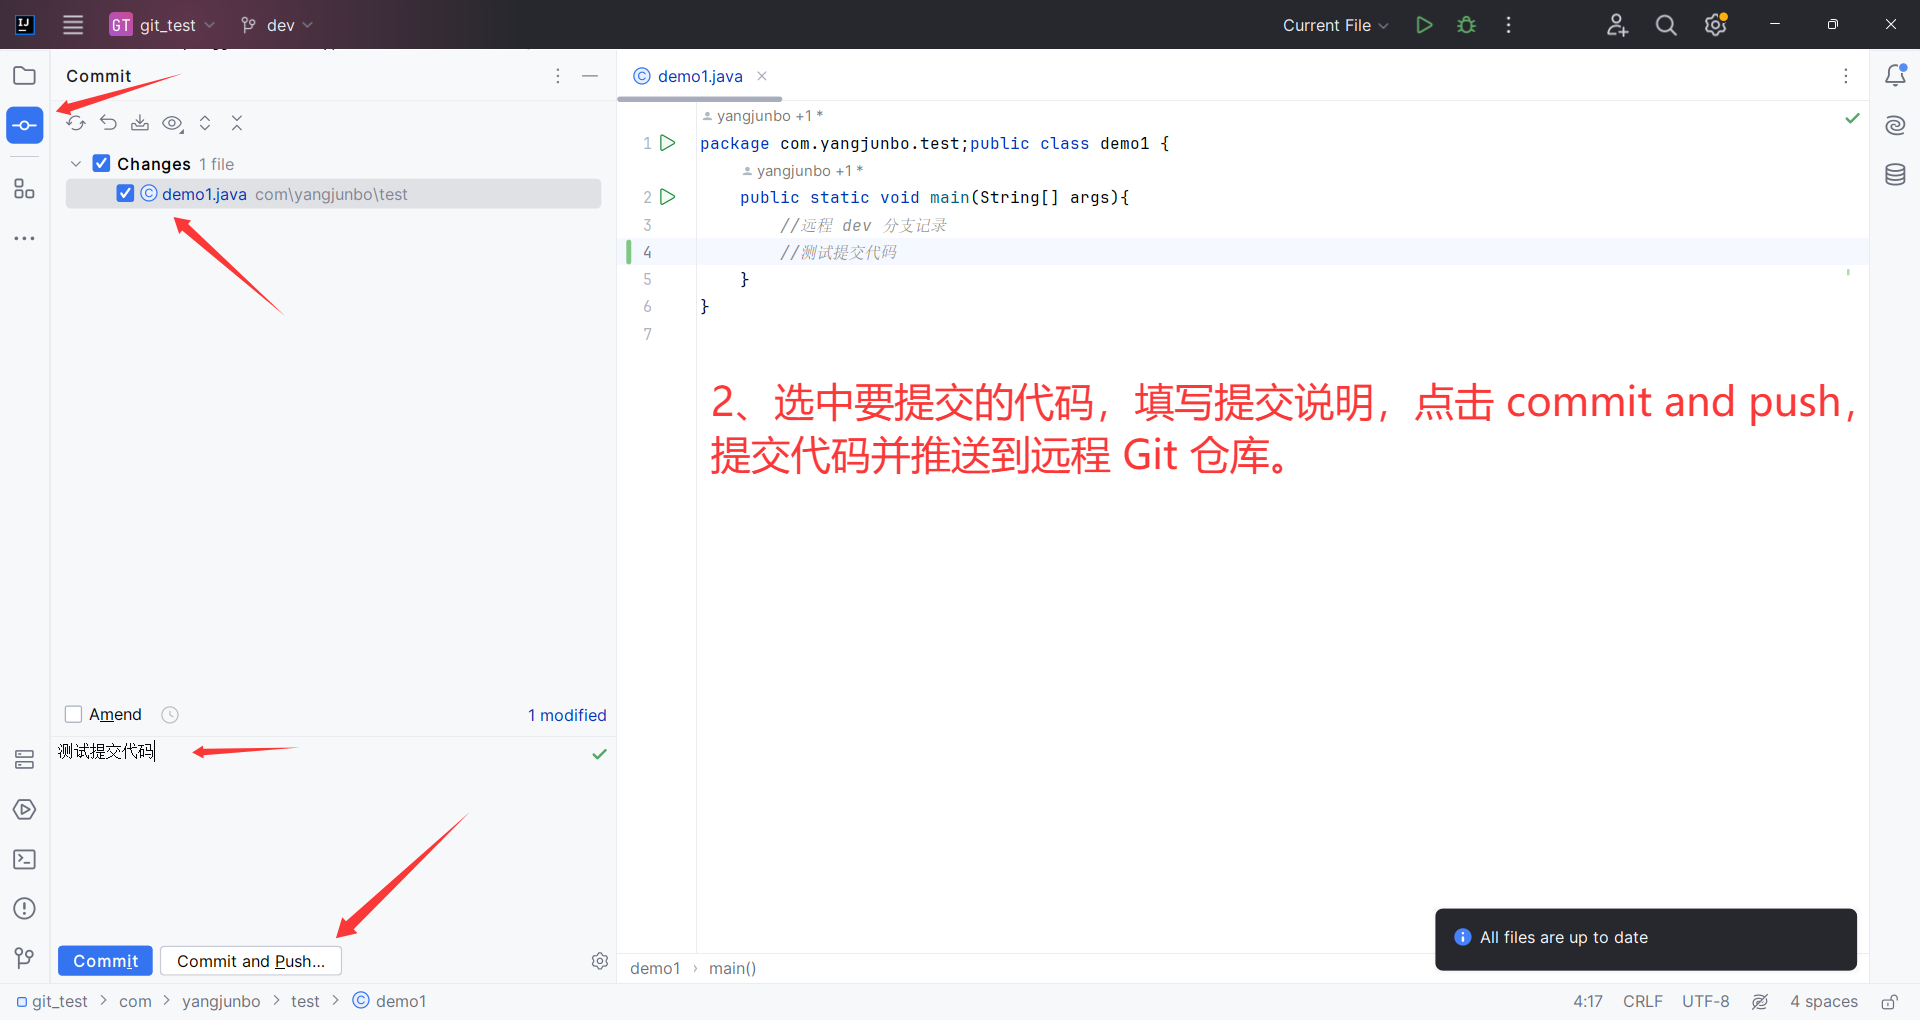1920x1020 pixels.
Task: Open the Current File run configuration dropdown
Action: pyautogui.click(x=1334, y=25)
